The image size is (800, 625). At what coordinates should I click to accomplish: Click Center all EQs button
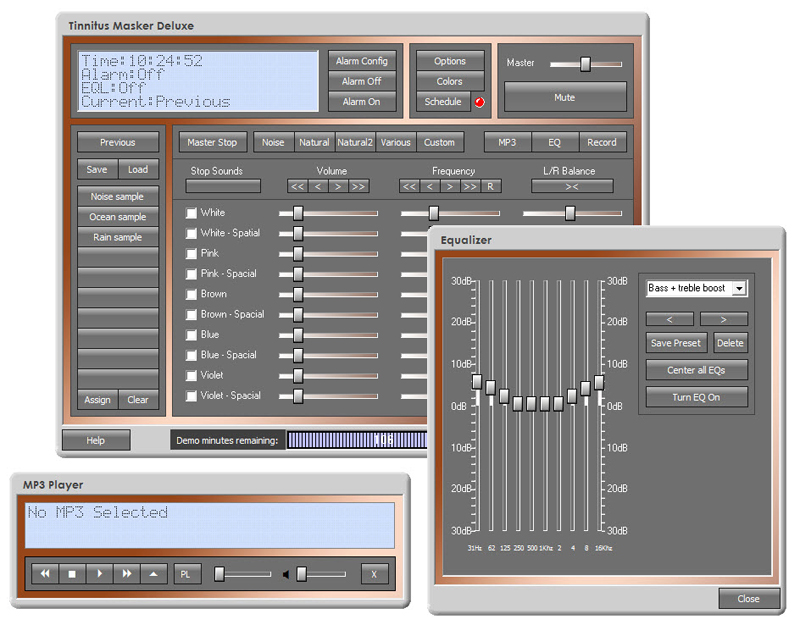[696, 370]
